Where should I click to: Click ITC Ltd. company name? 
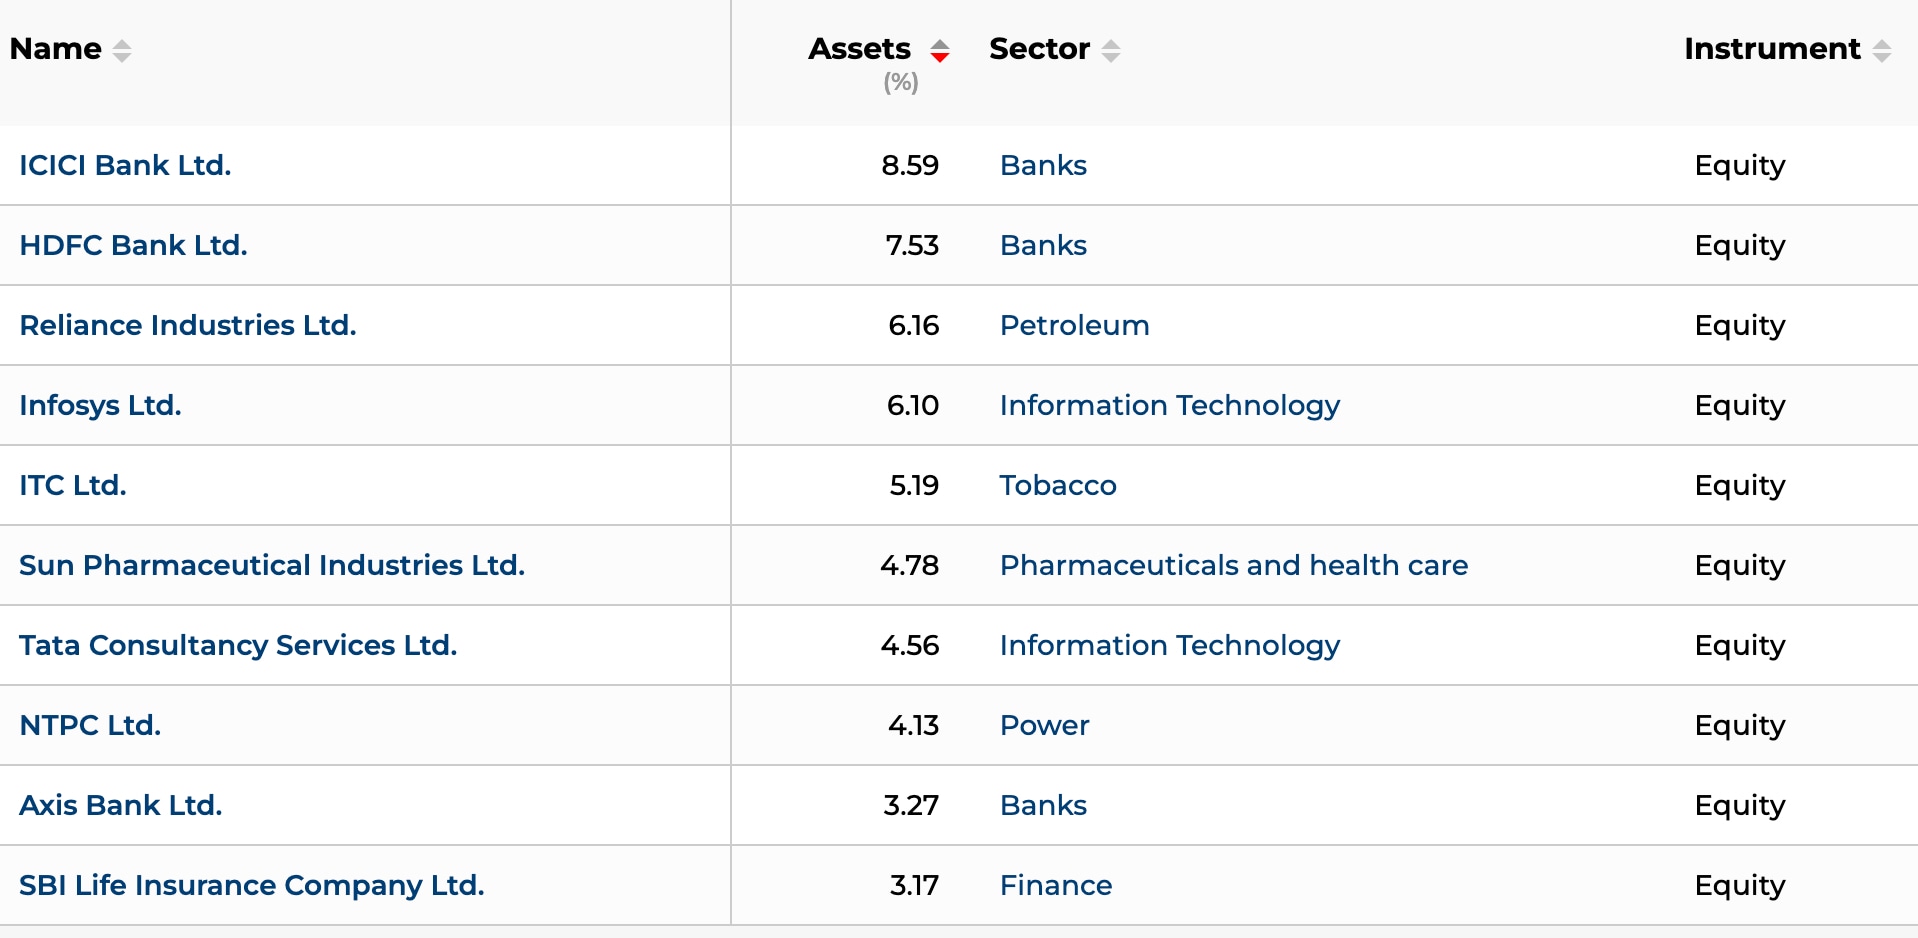(x=72, y=485)
